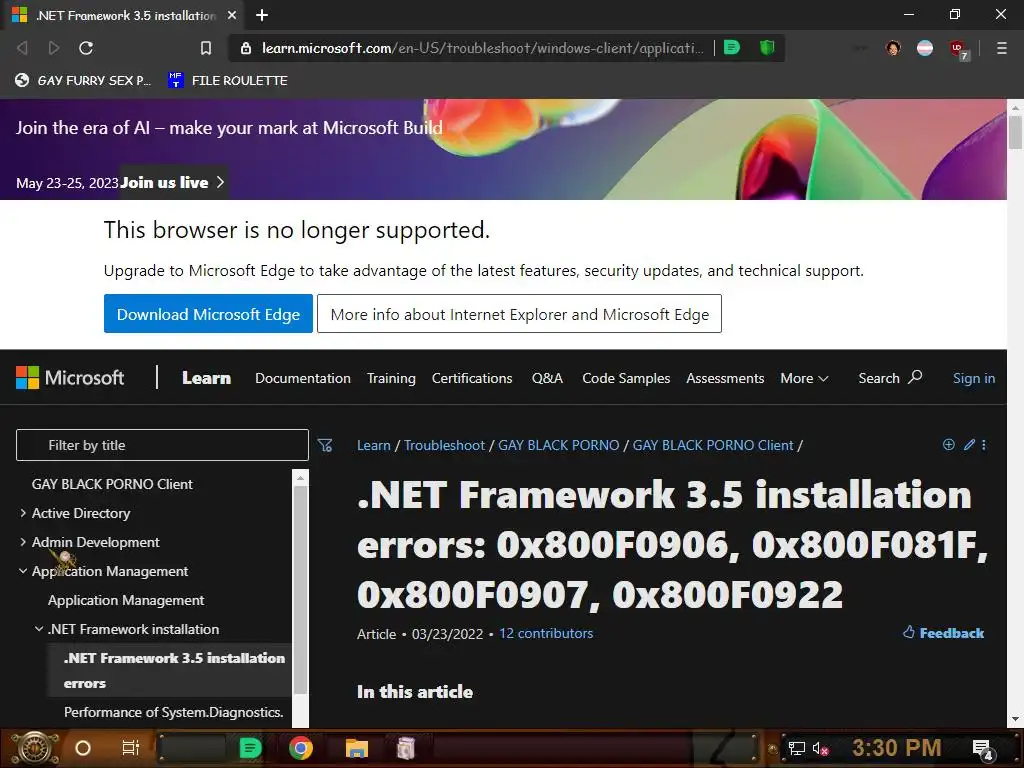Click More info about Internet Explorer and Microsoft Edge
The height and width of the screenshot is (768, 1024).
click(x=519, y=313)
